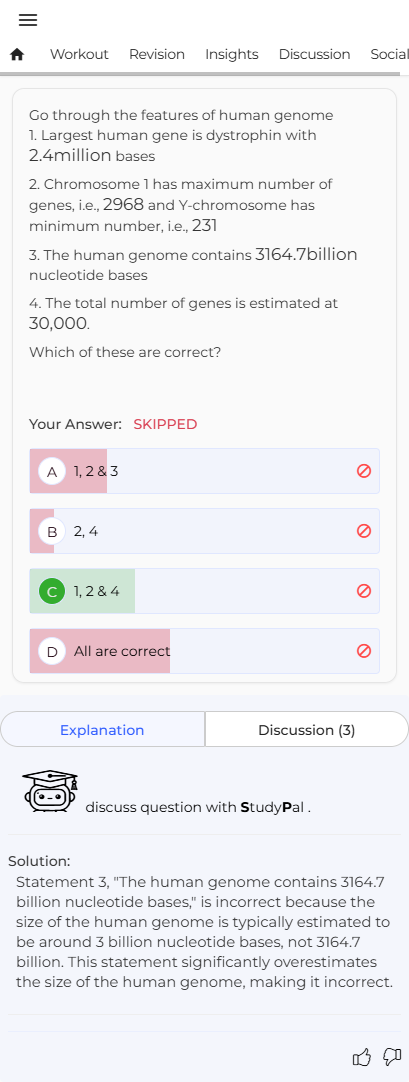
Task: Click the block icon on option D
Action: 363,651
